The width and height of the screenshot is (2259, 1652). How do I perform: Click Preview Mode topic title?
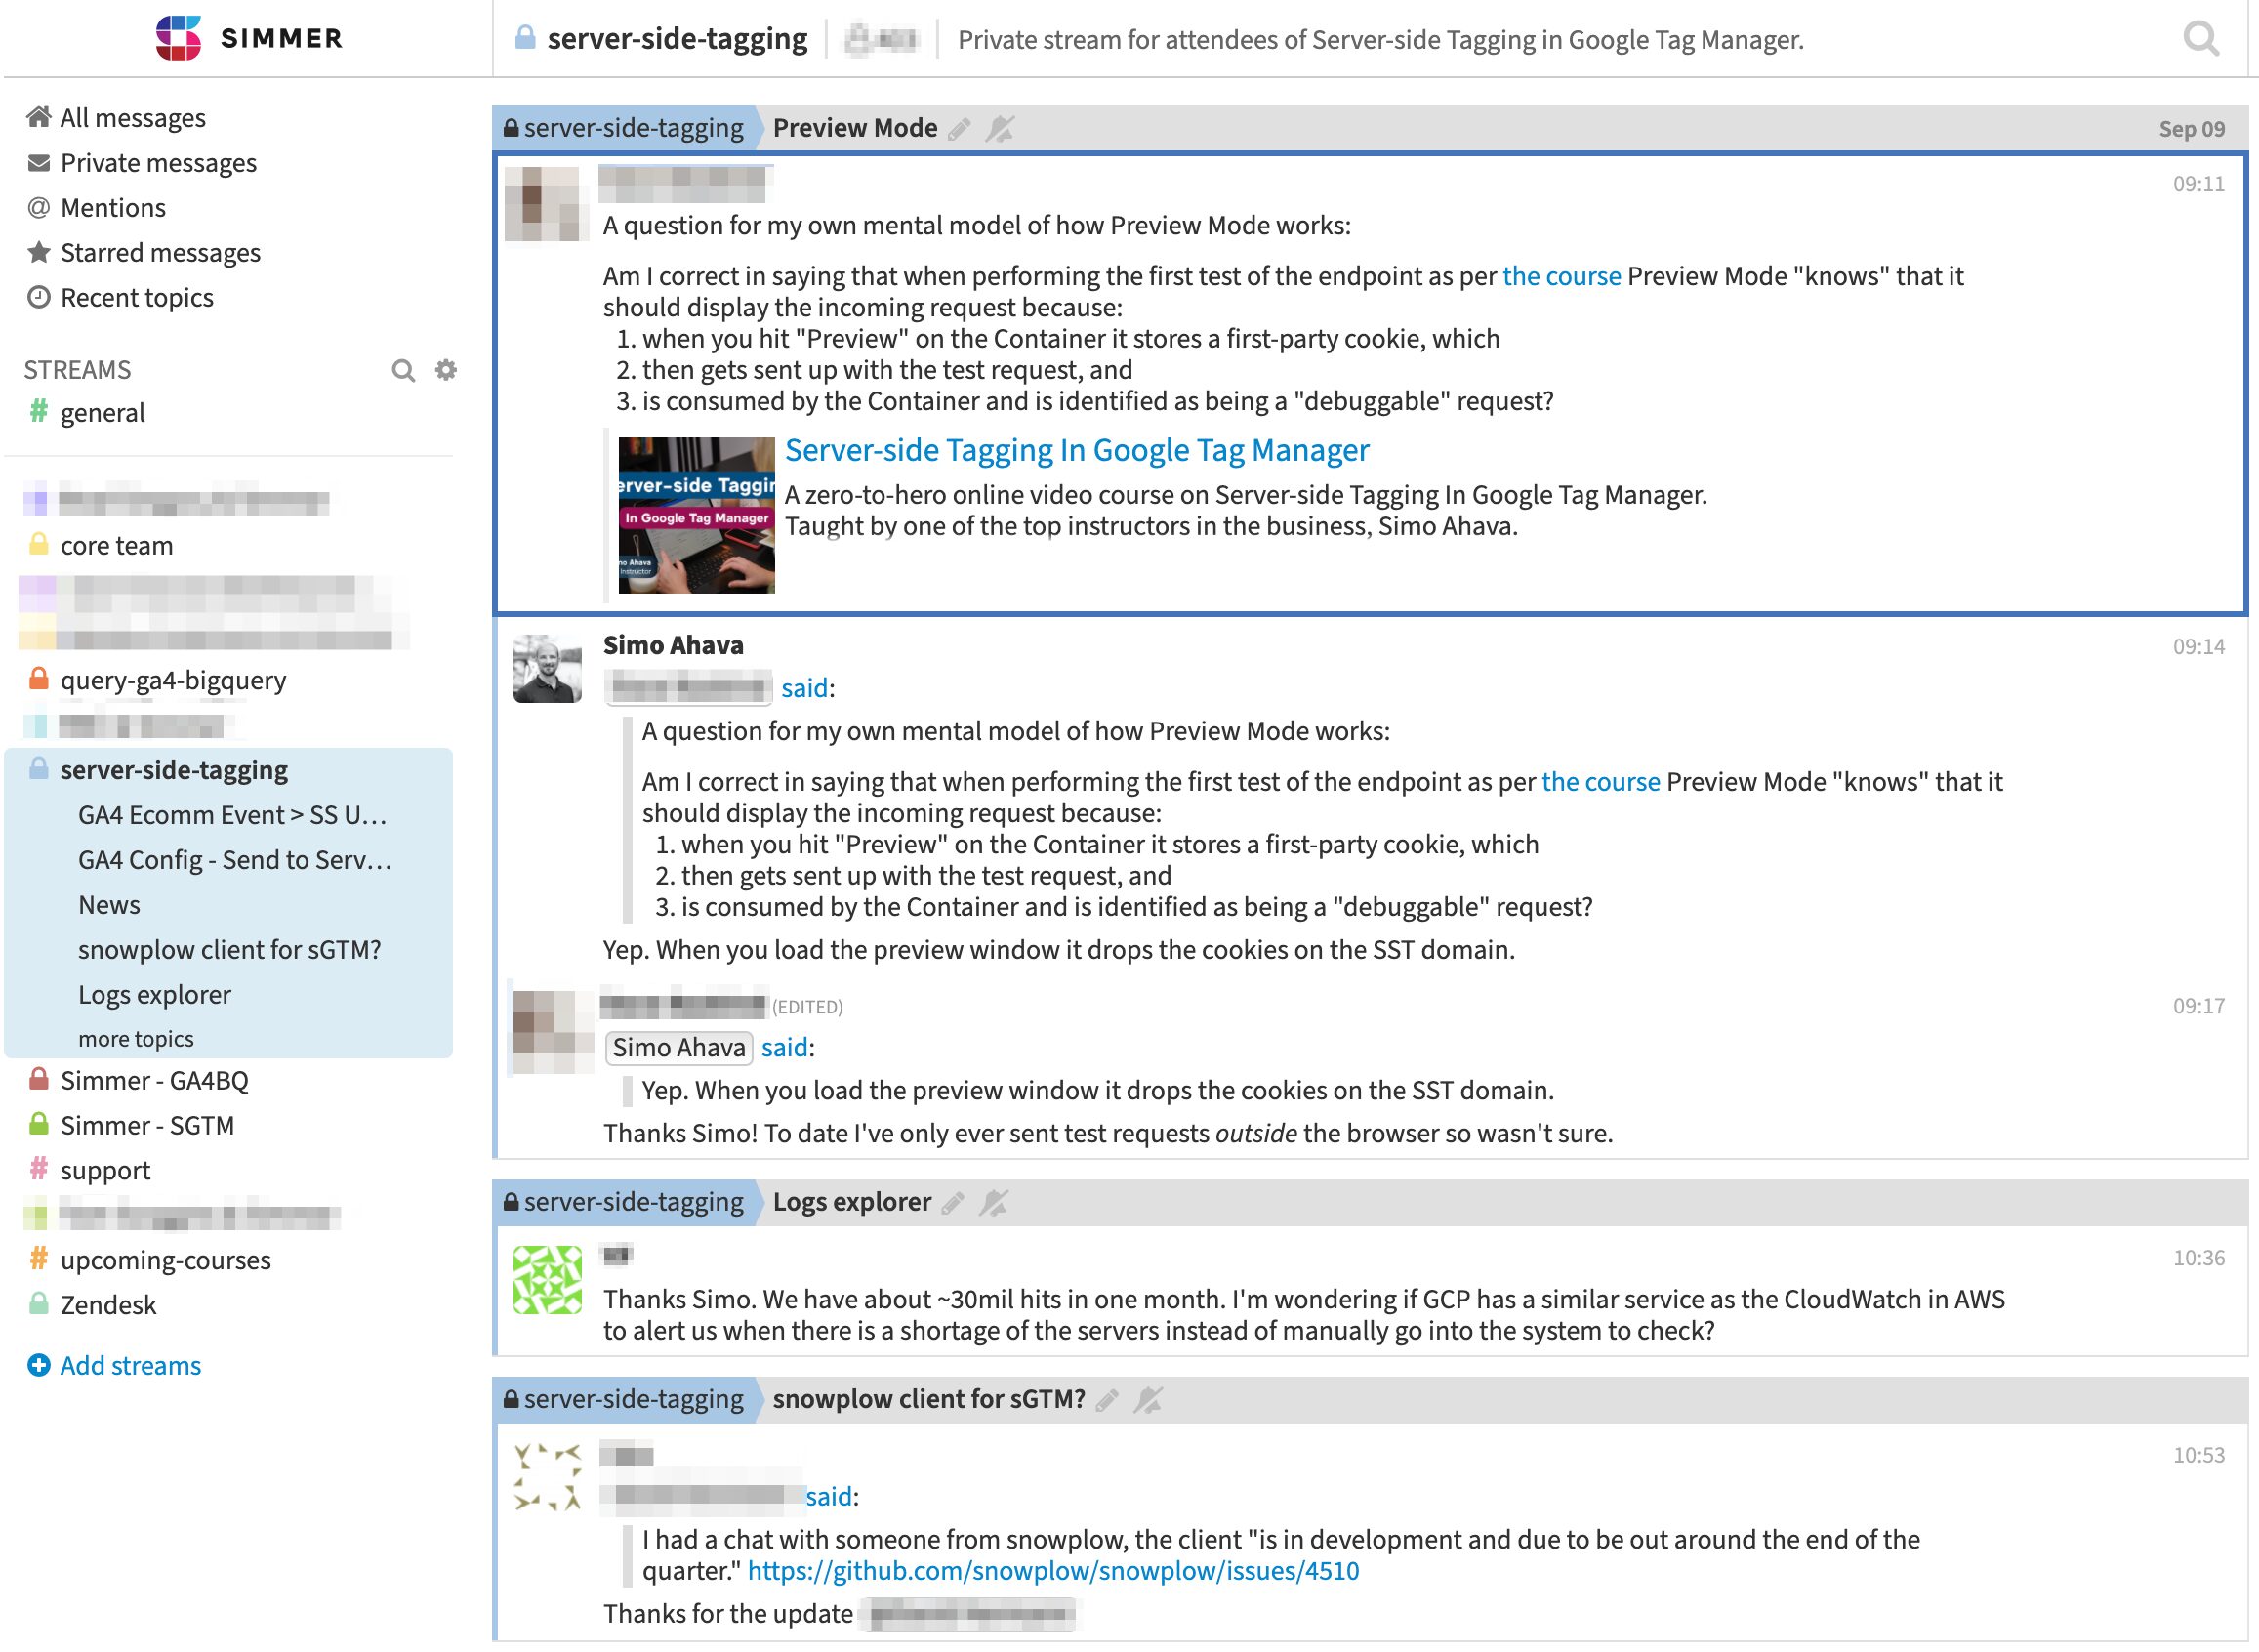point(855,129)
